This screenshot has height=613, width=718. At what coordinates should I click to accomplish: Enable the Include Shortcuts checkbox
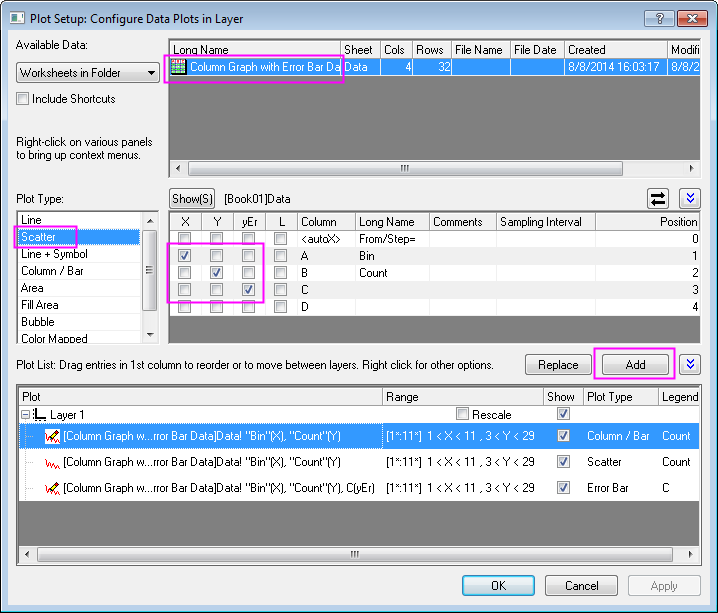coord(22,98)
